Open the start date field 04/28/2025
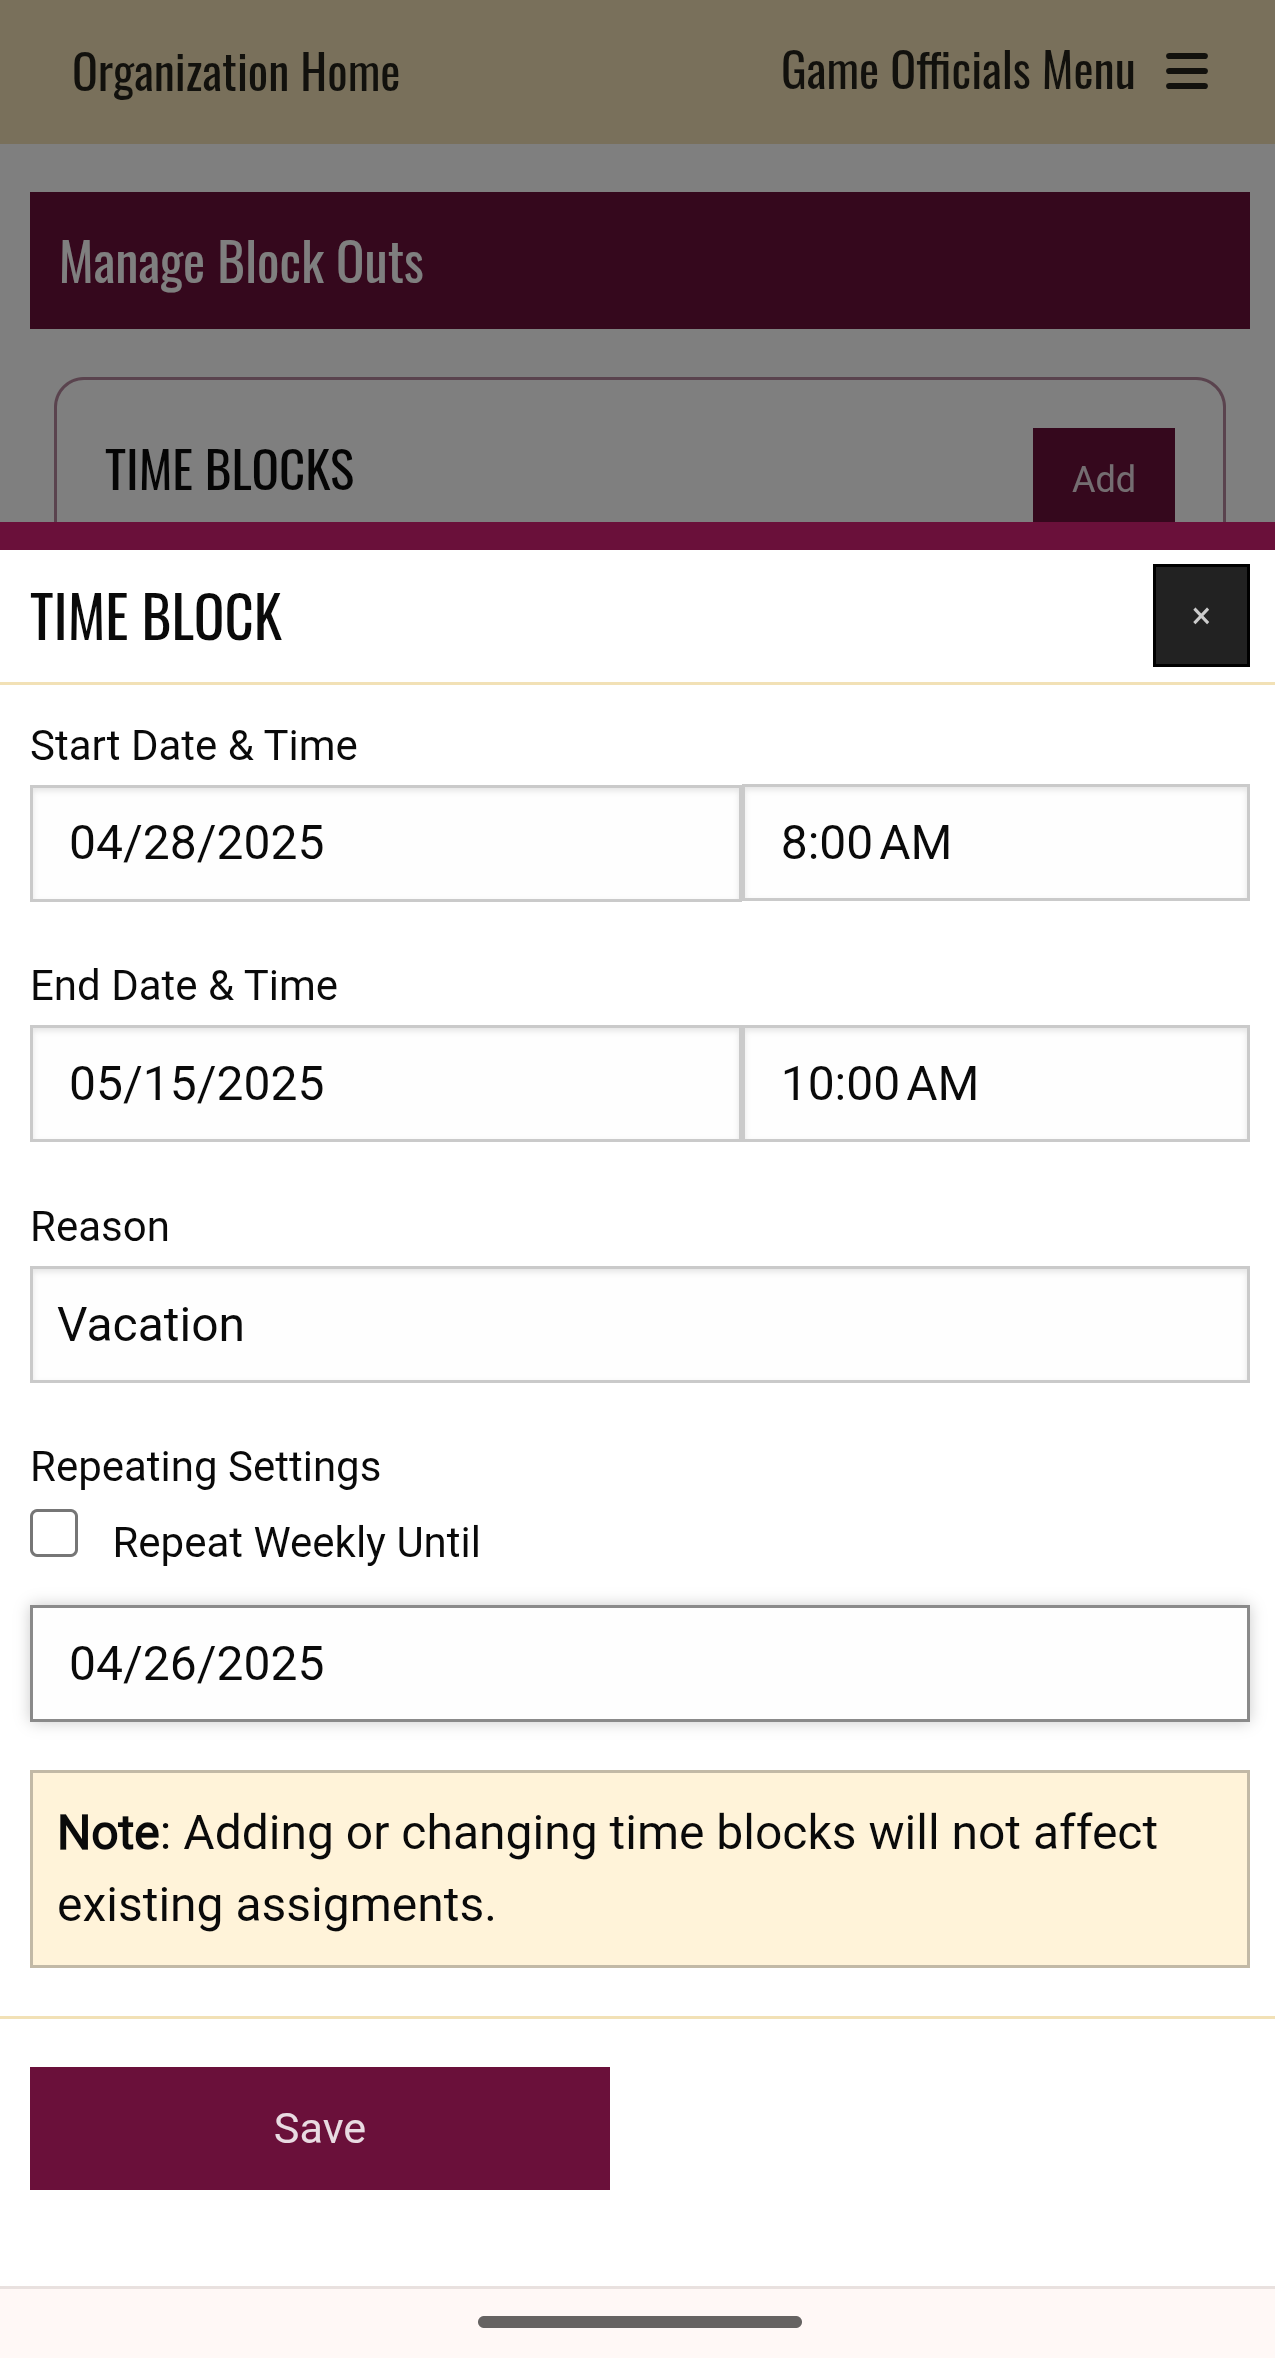 [385, 843]
